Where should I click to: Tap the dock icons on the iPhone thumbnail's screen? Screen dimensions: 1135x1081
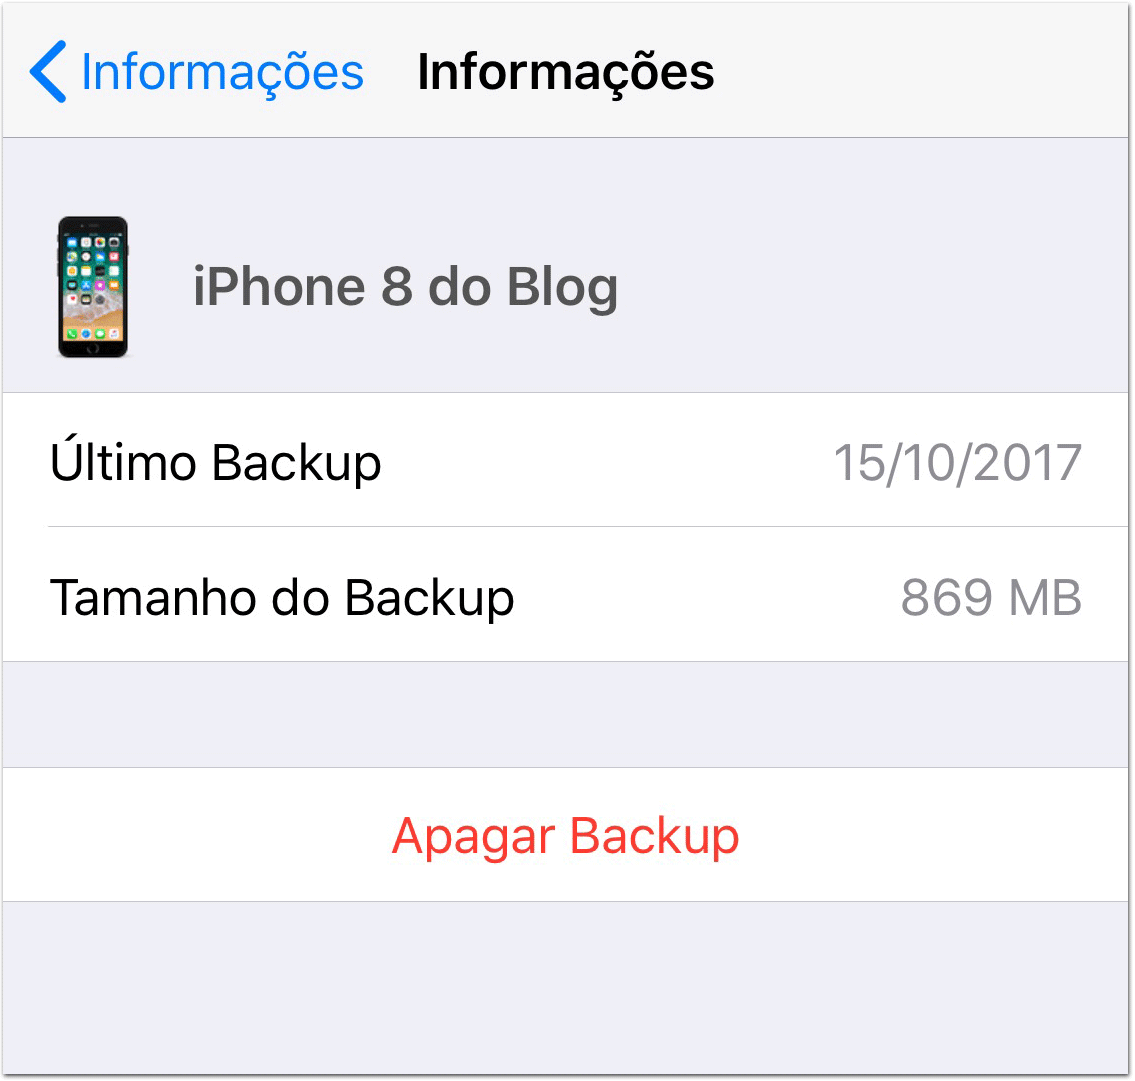93,334
